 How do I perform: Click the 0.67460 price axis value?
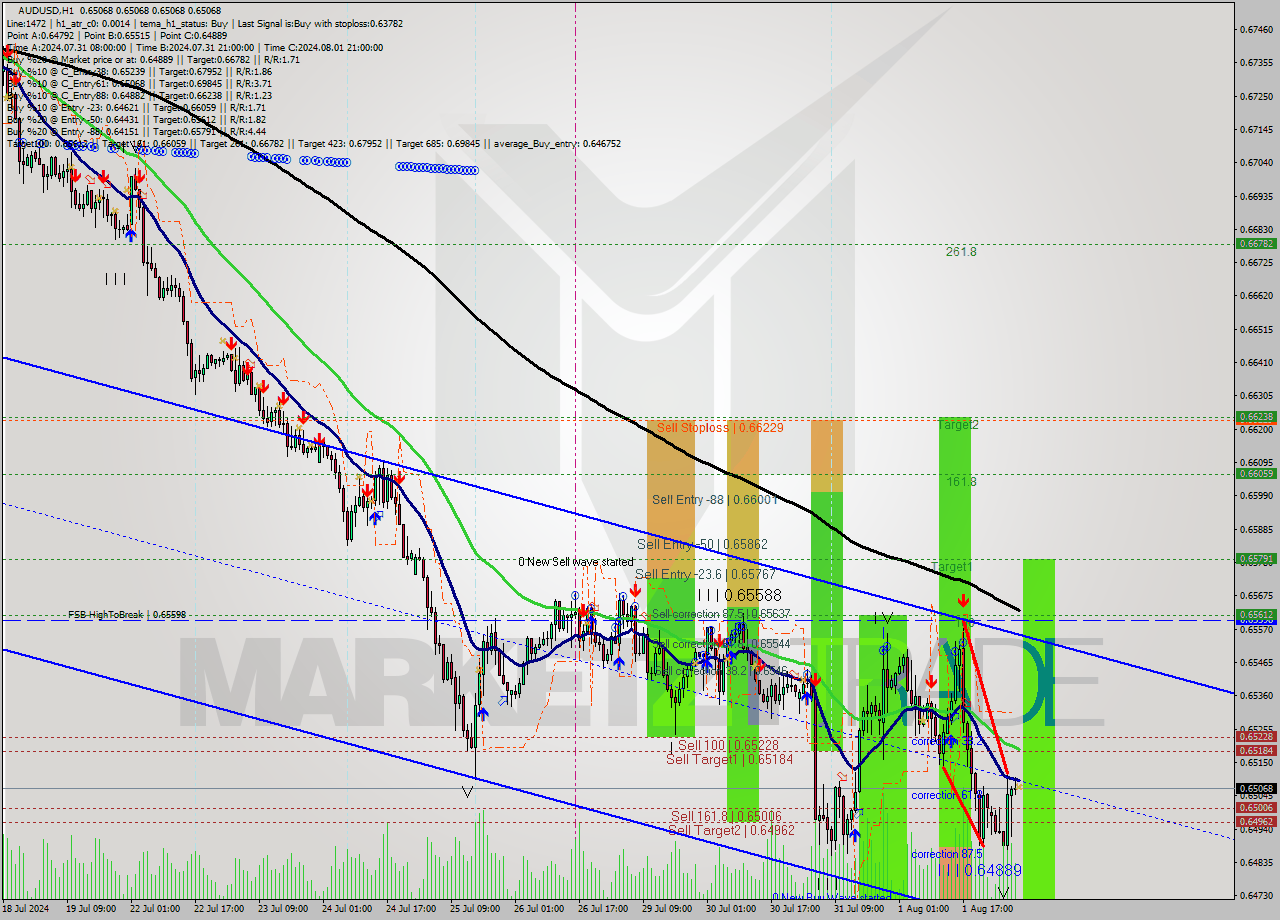[1256, 29]
